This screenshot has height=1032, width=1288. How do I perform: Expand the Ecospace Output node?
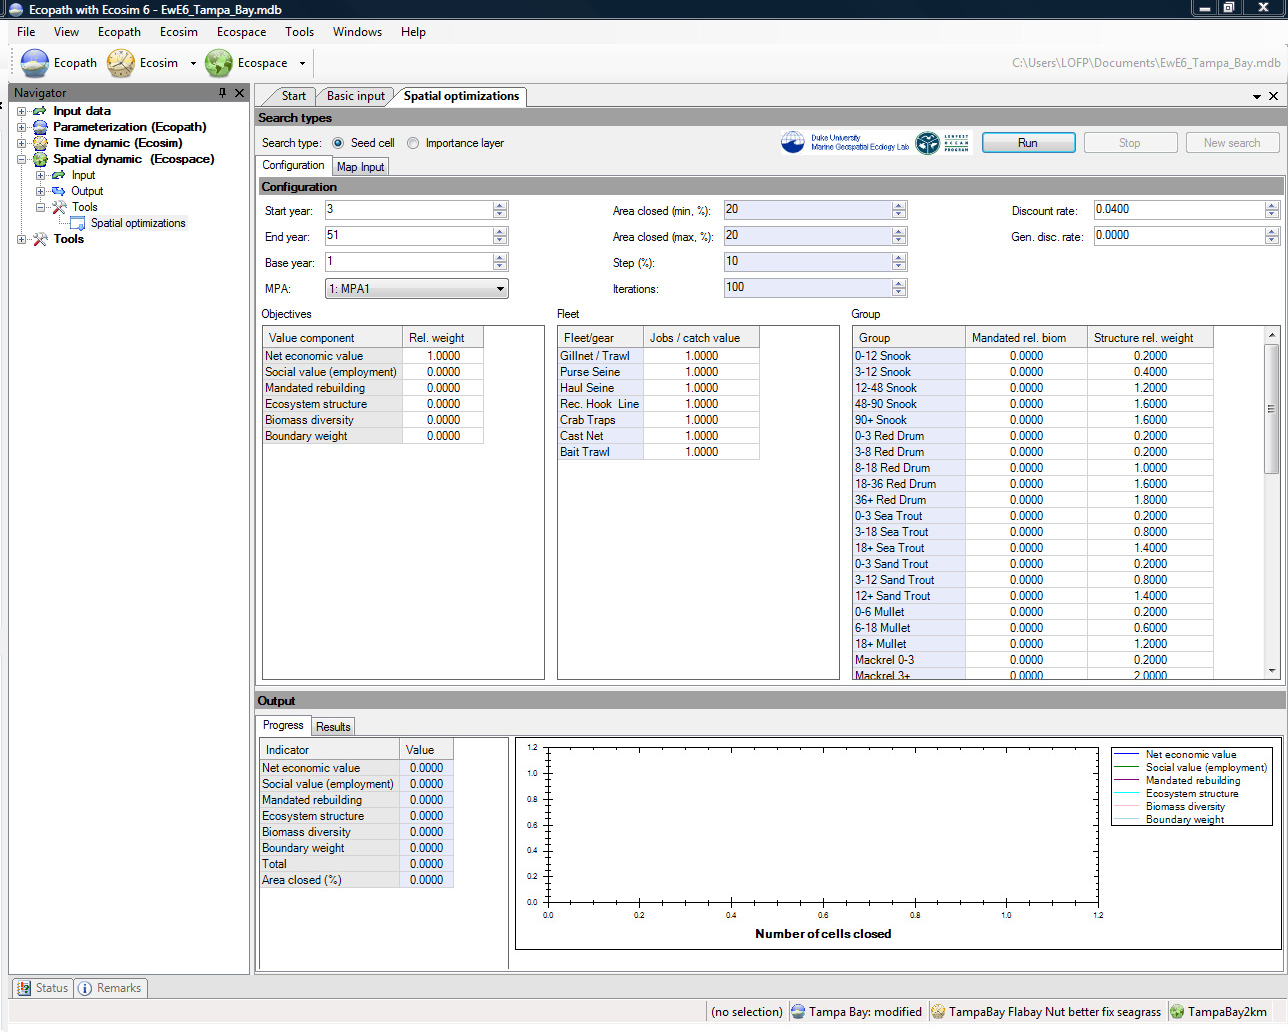pos(41,191)
